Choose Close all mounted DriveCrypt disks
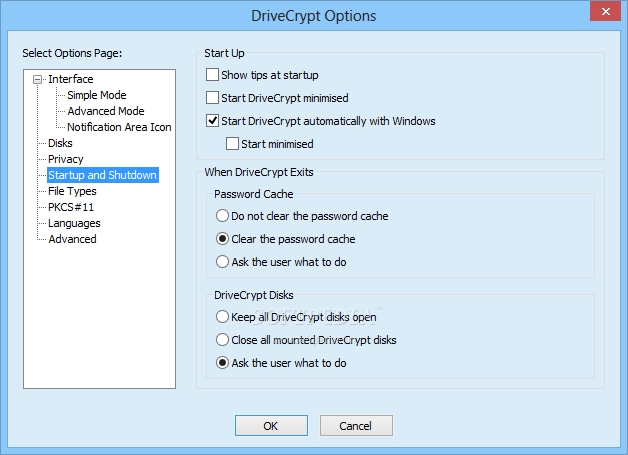The width and height of the screenshot is (628, 455). click(222, 340)
